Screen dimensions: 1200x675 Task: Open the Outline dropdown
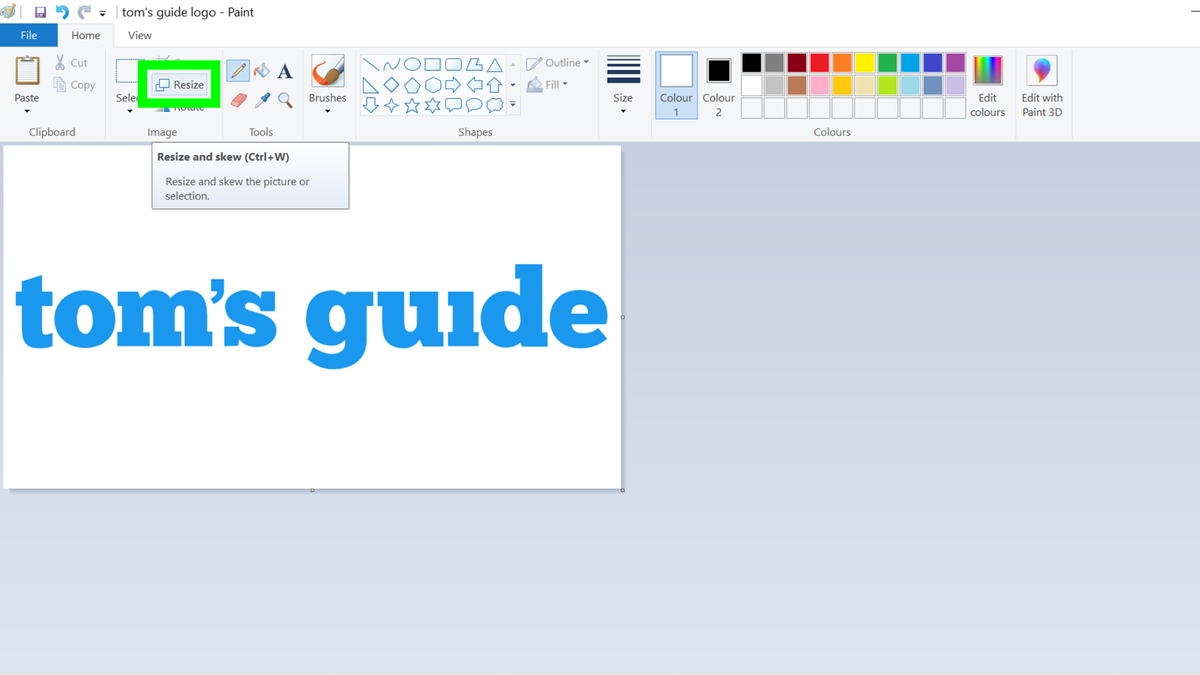click(x=558, y=62)
